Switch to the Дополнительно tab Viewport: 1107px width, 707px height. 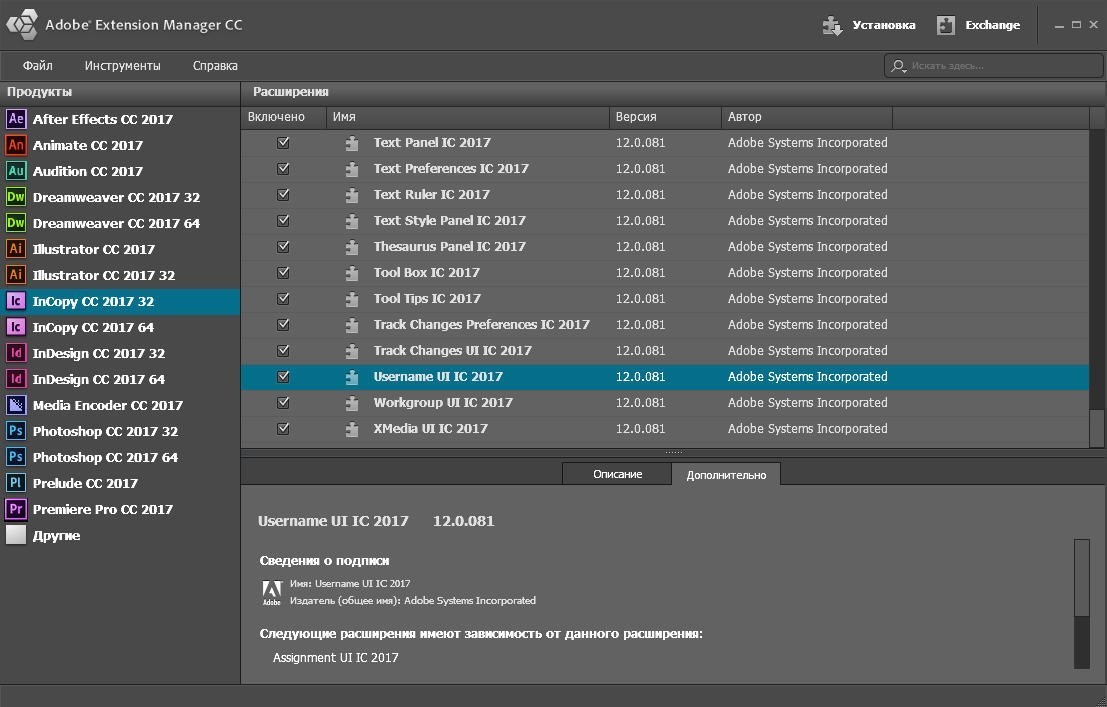pyautogui.click(x=726, y=475)
